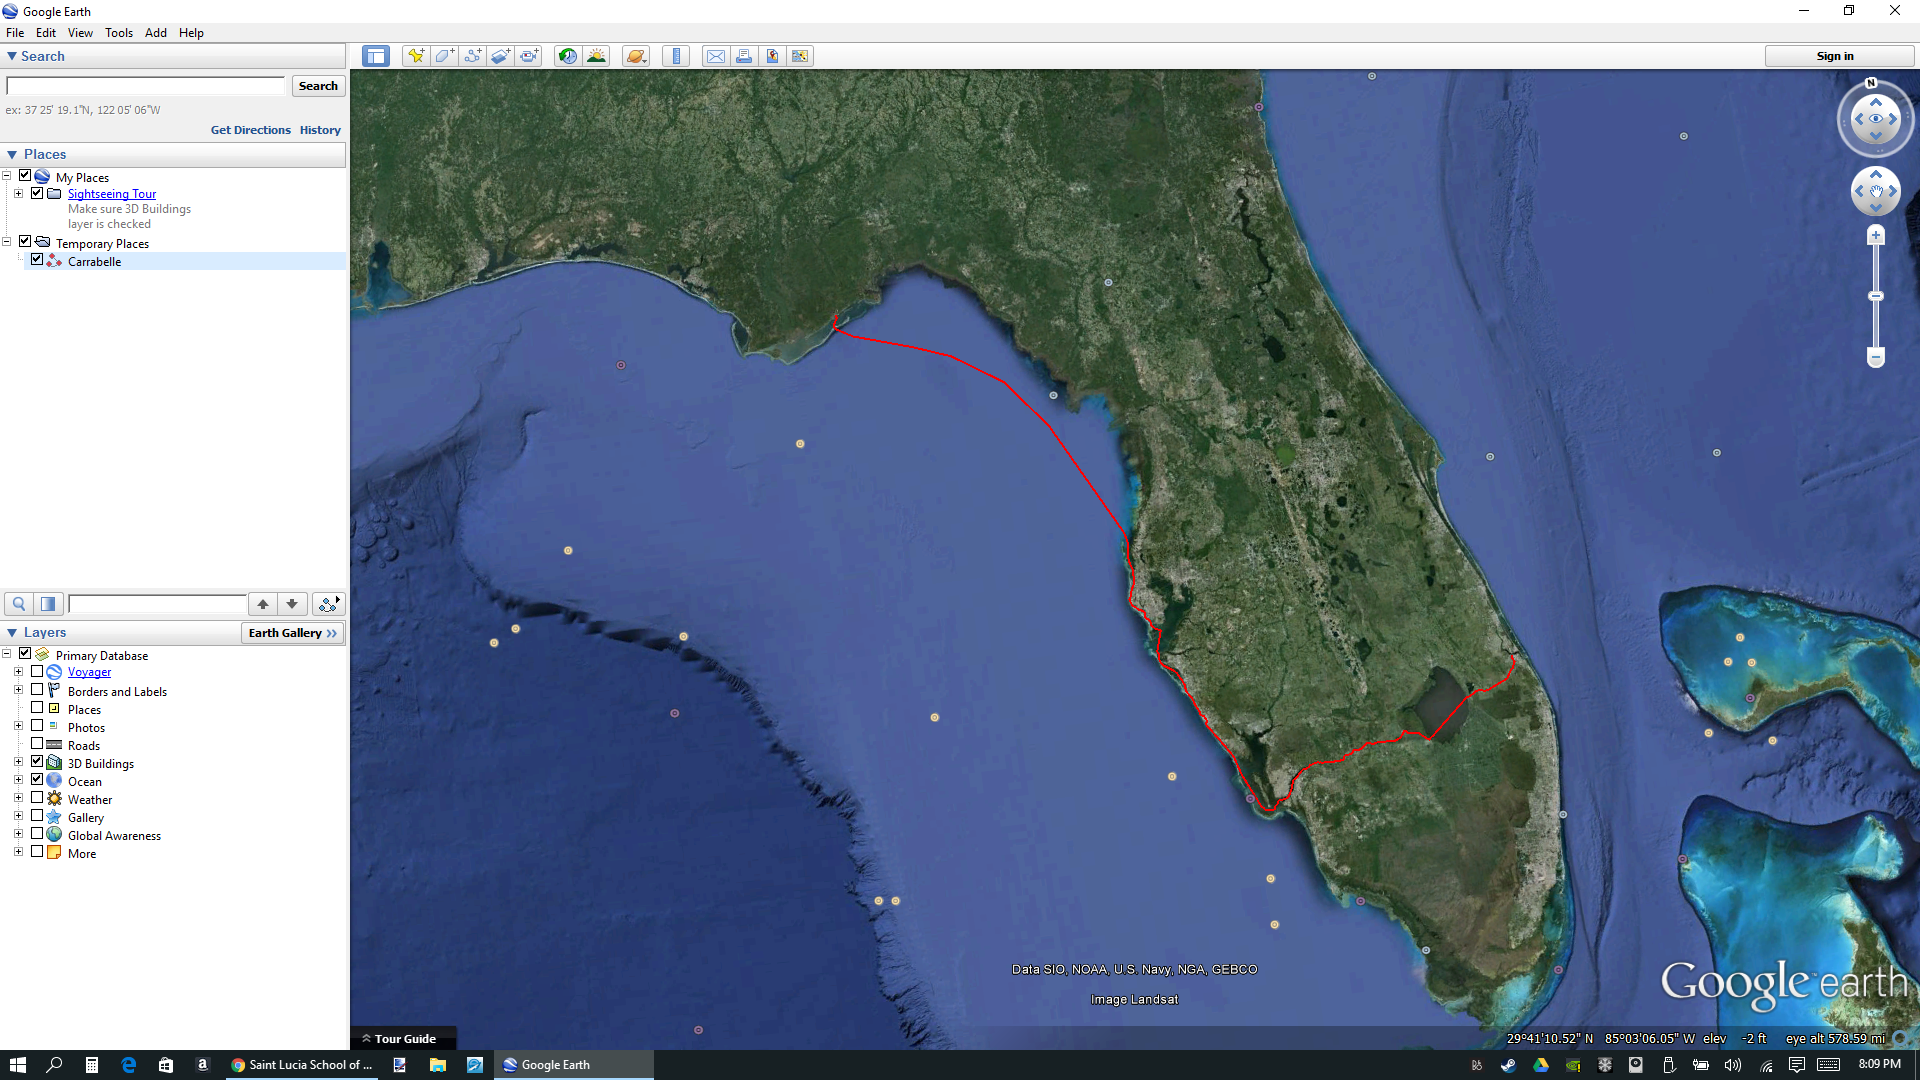Play tour of the selected path
This screenshot has height=1080, width=1920.
coord(328,604)
